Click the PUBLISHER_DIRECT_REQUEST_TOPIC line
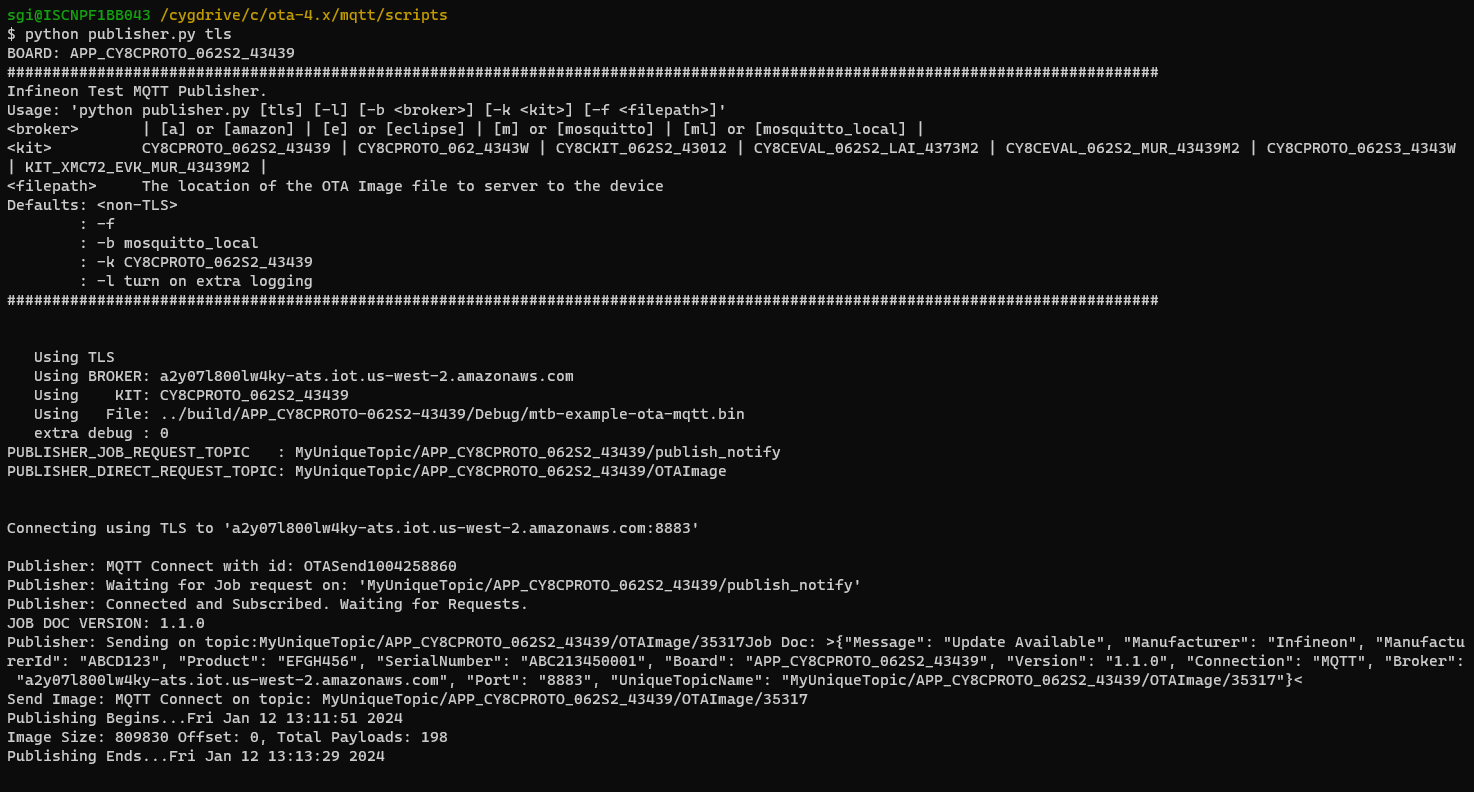This screenshot has width=1474, height=792. click(x=366, y=471)
